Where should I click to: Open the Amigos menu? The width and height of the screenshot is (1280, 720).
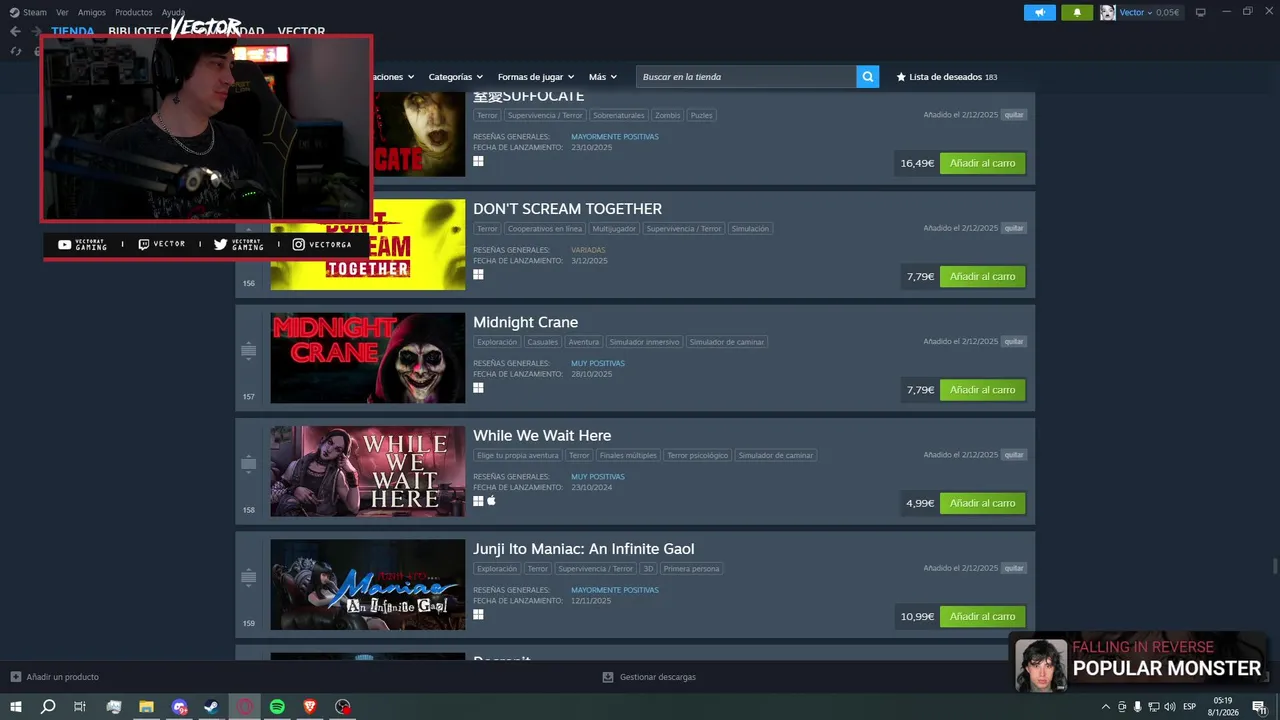92,12
